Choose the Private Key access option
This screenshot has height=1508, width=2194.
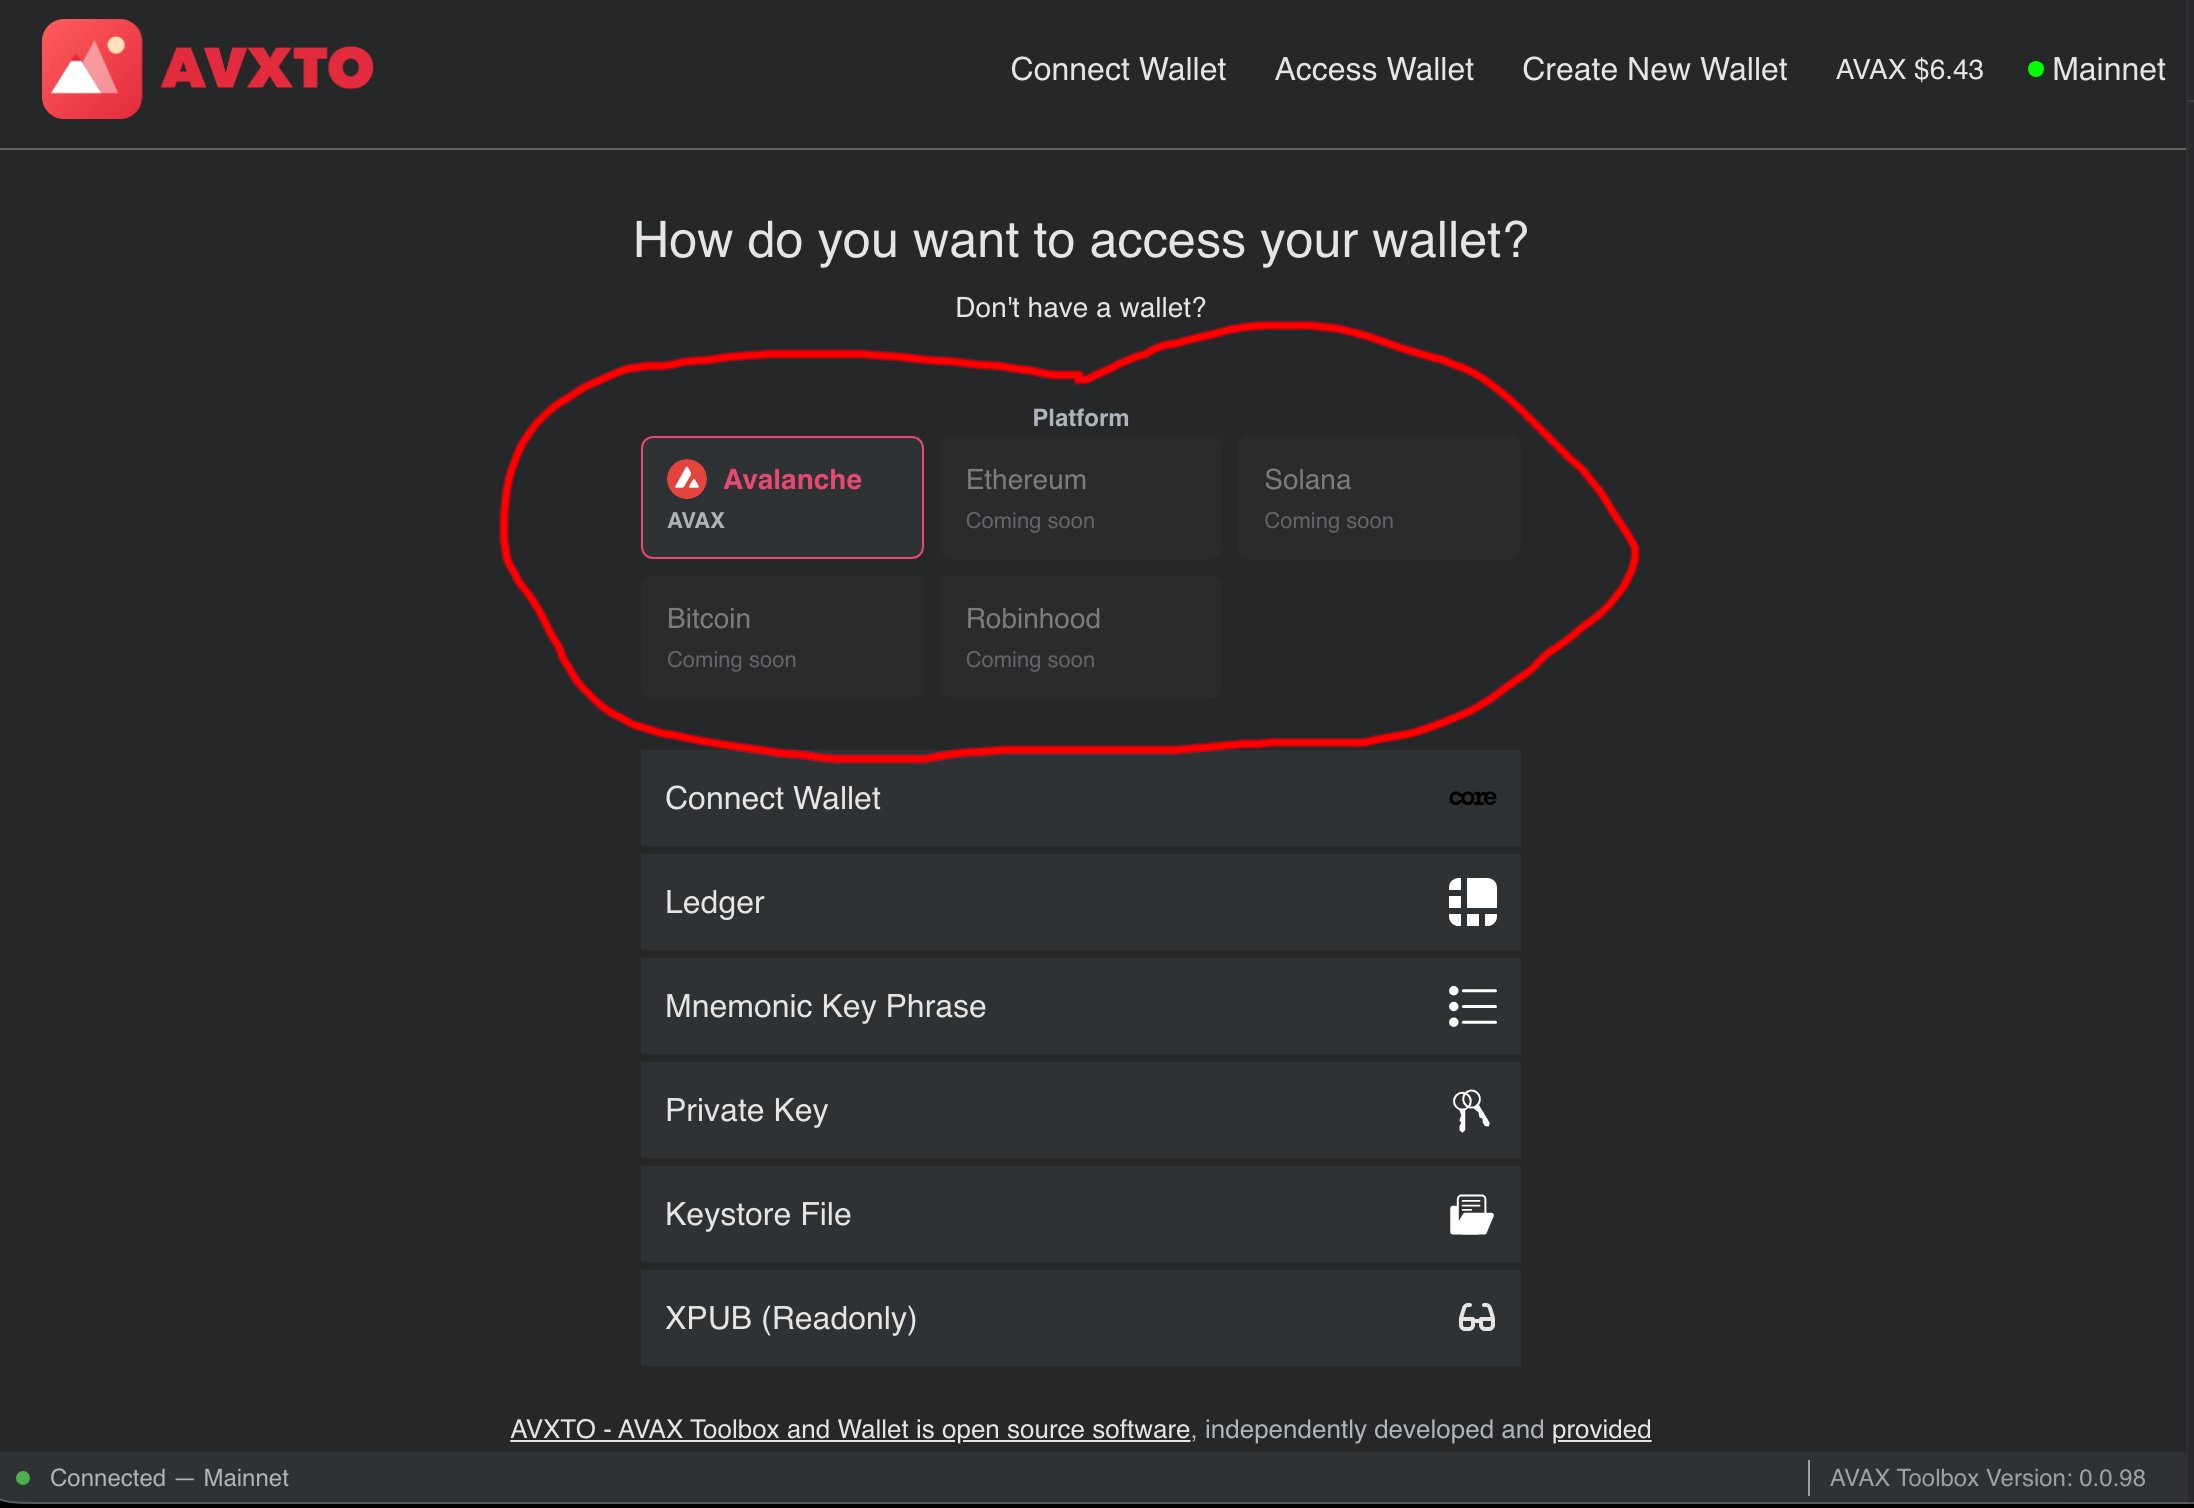[1080, 1110]
